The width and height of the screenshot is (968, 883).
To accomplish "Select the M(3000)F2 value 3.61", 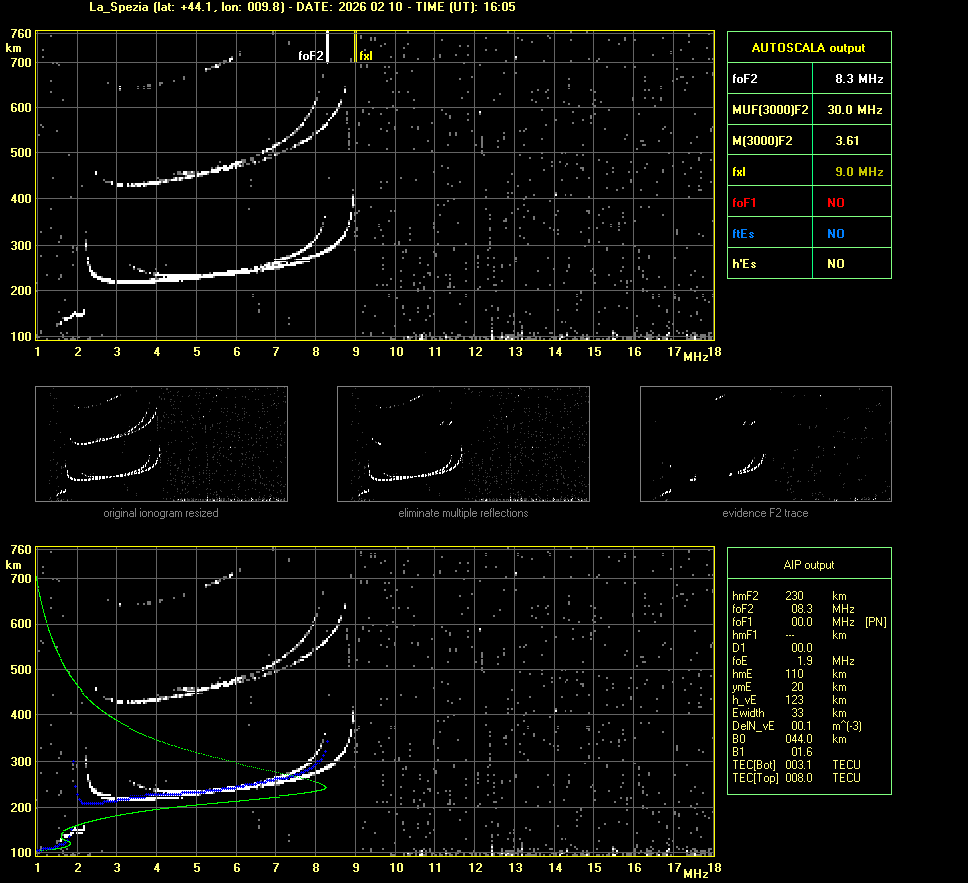I will pyautogui.click(x=847, y=140).
